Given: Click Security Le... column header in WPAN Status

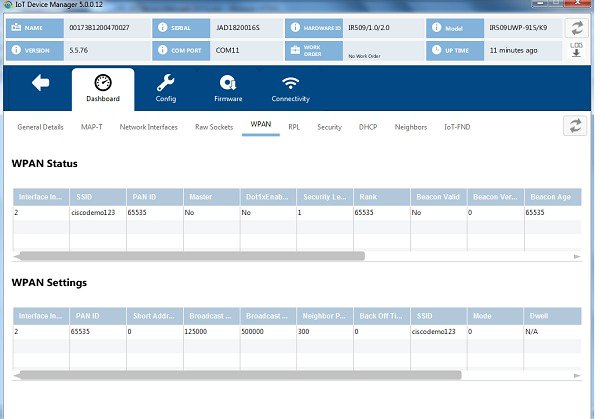Looking at the screenshot, I should pyautogui.click(x=325, y=197).
